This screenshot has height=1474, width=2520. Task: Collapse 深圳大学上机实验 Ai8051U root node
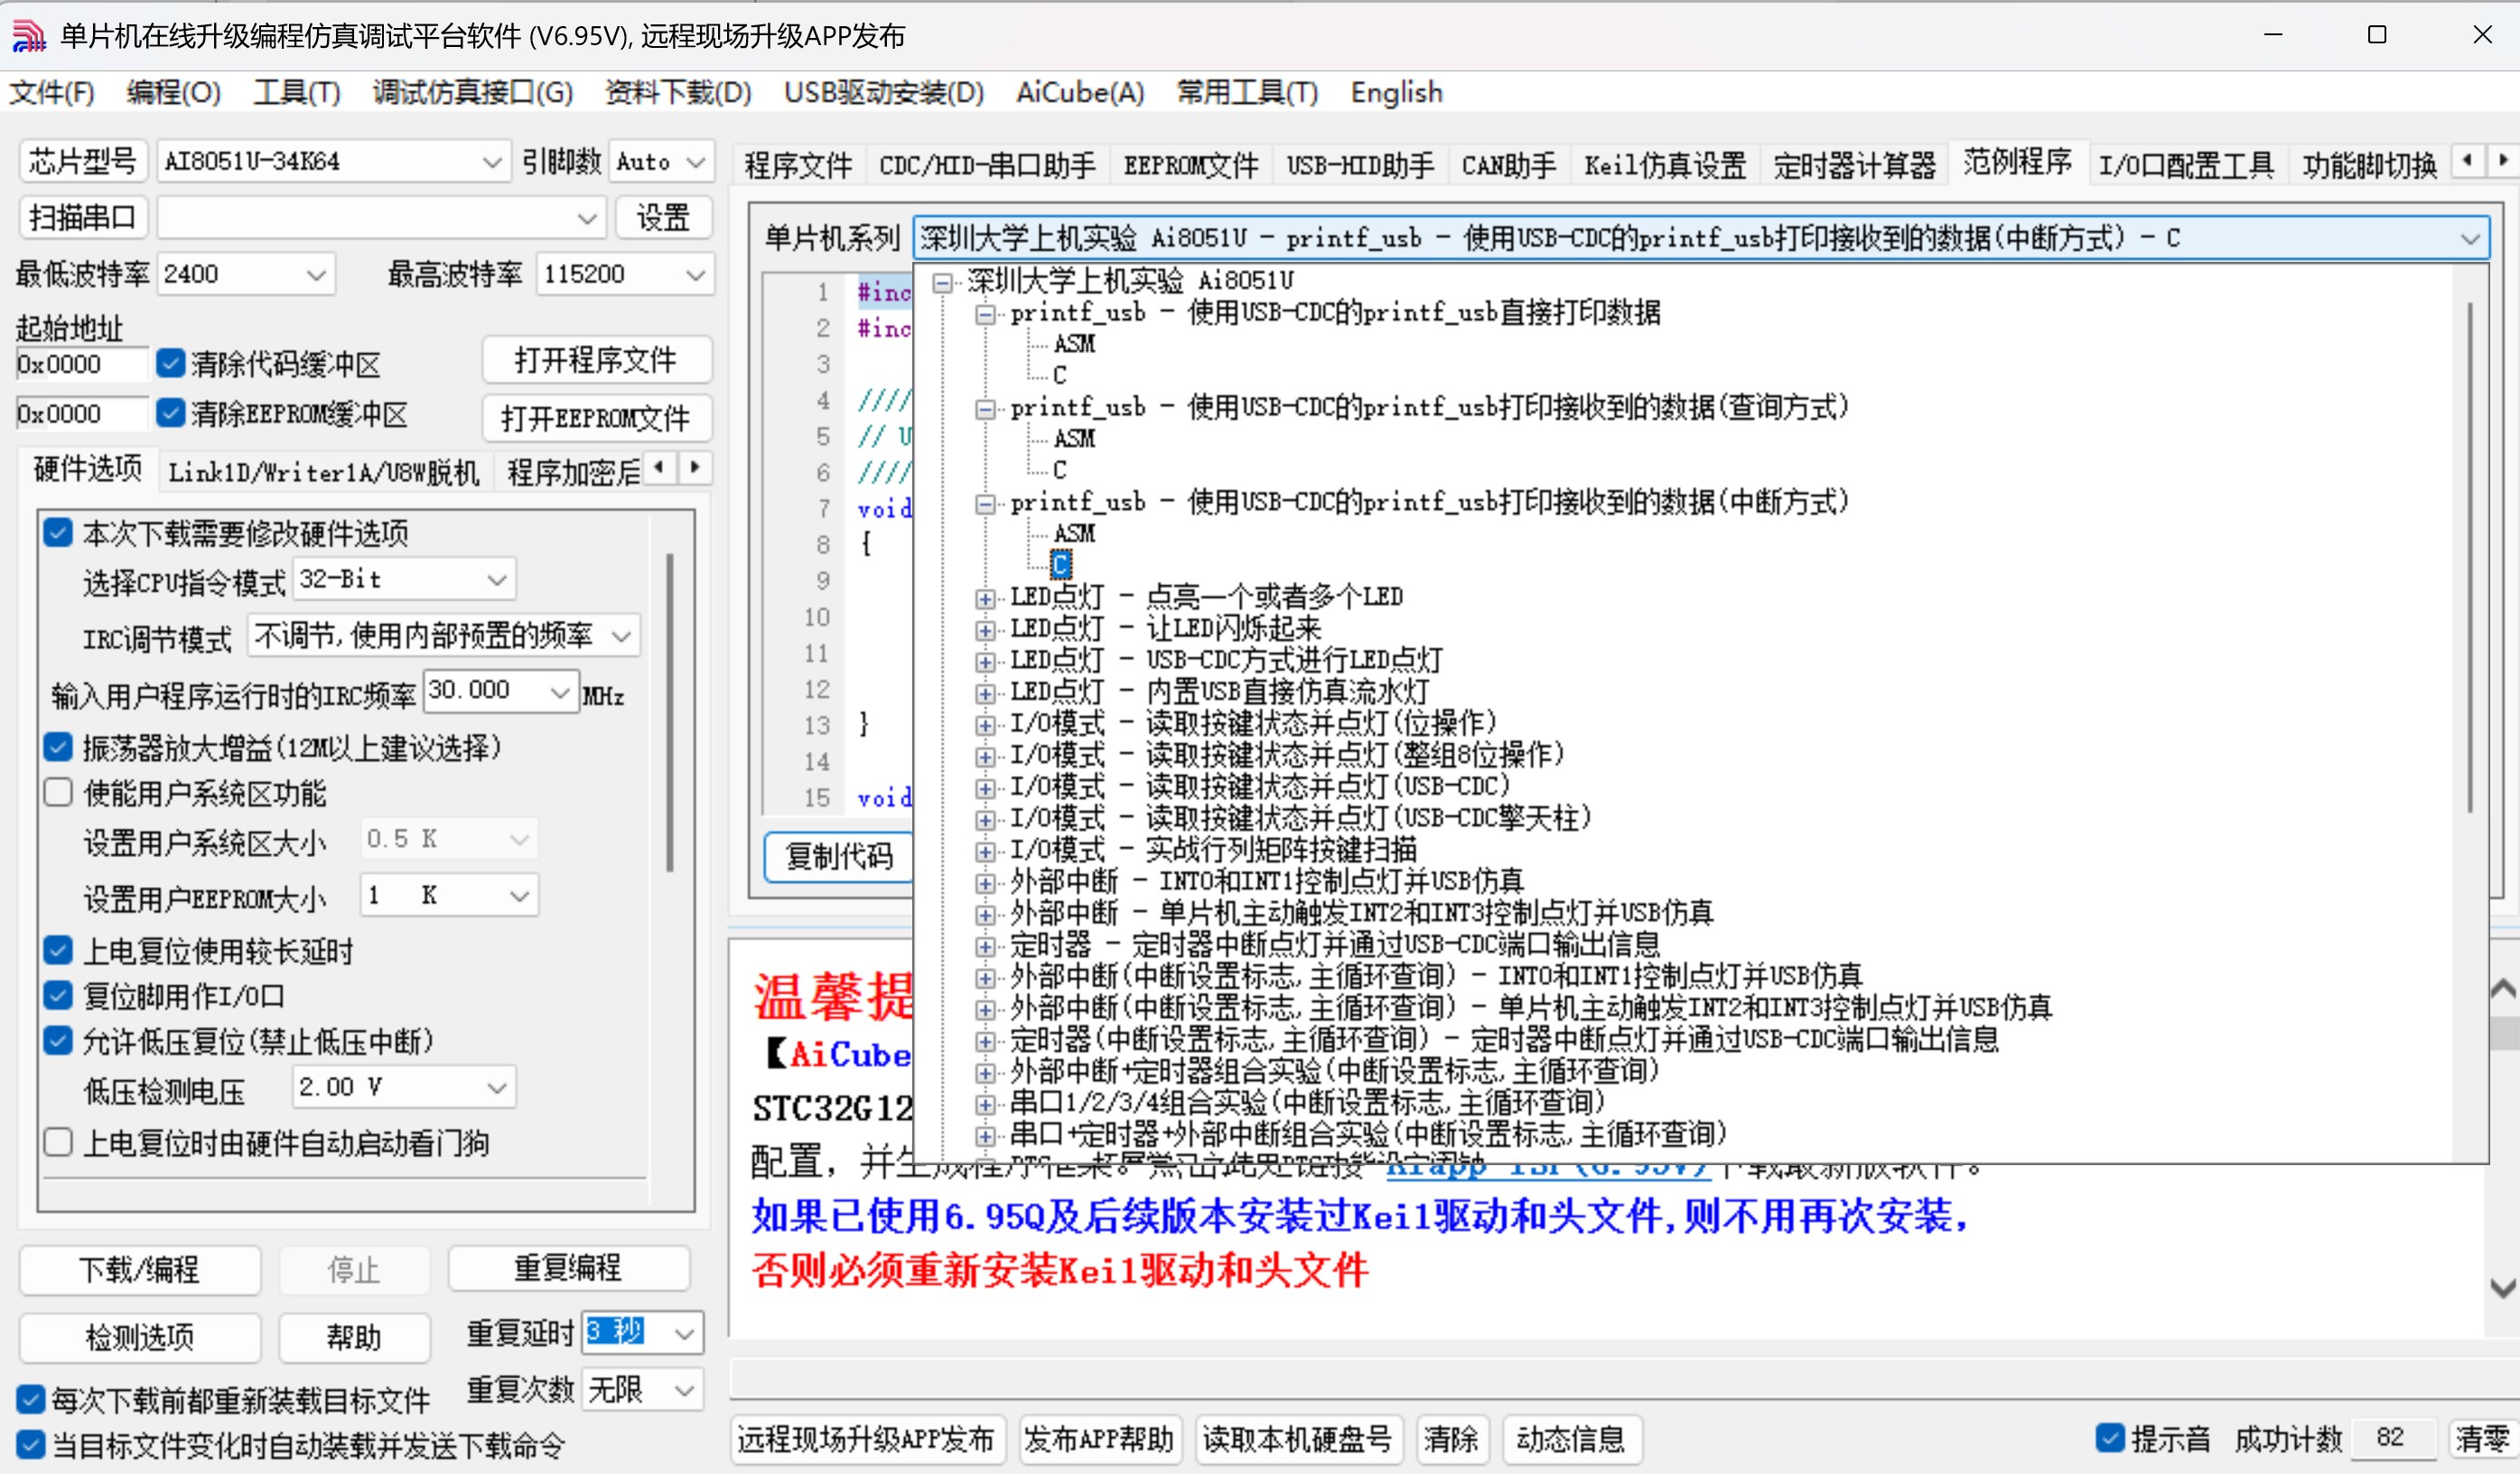coord(941,283)
